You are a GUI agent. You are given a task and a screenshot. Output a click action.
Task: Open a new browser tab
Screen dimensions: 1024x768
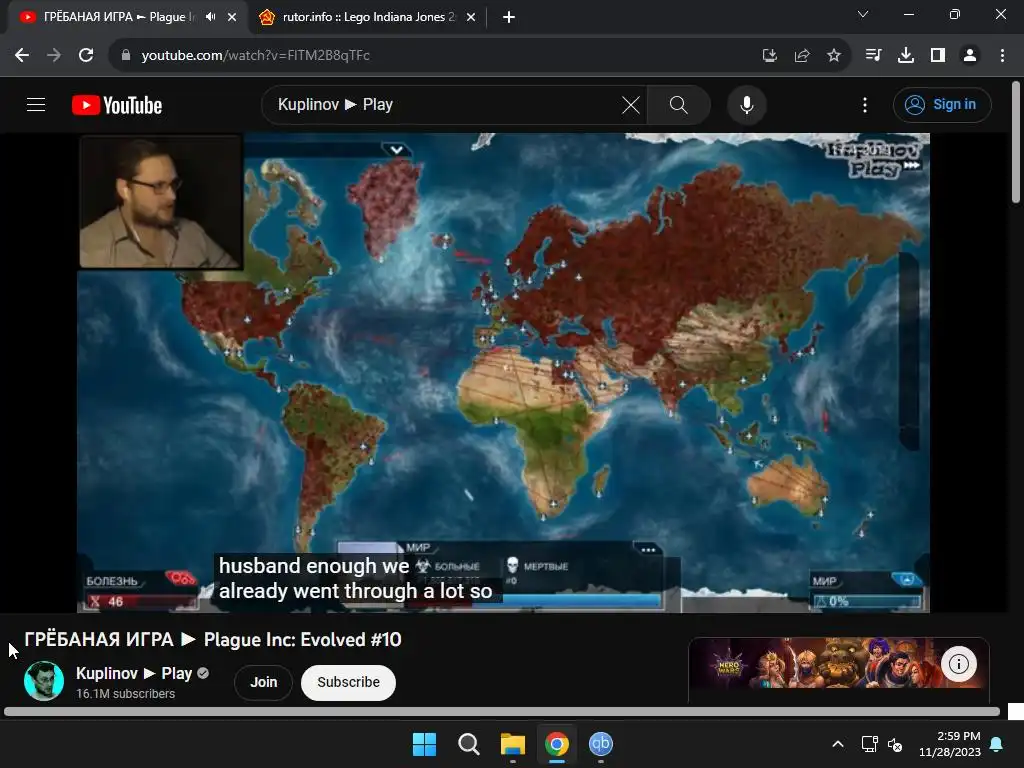509,17
